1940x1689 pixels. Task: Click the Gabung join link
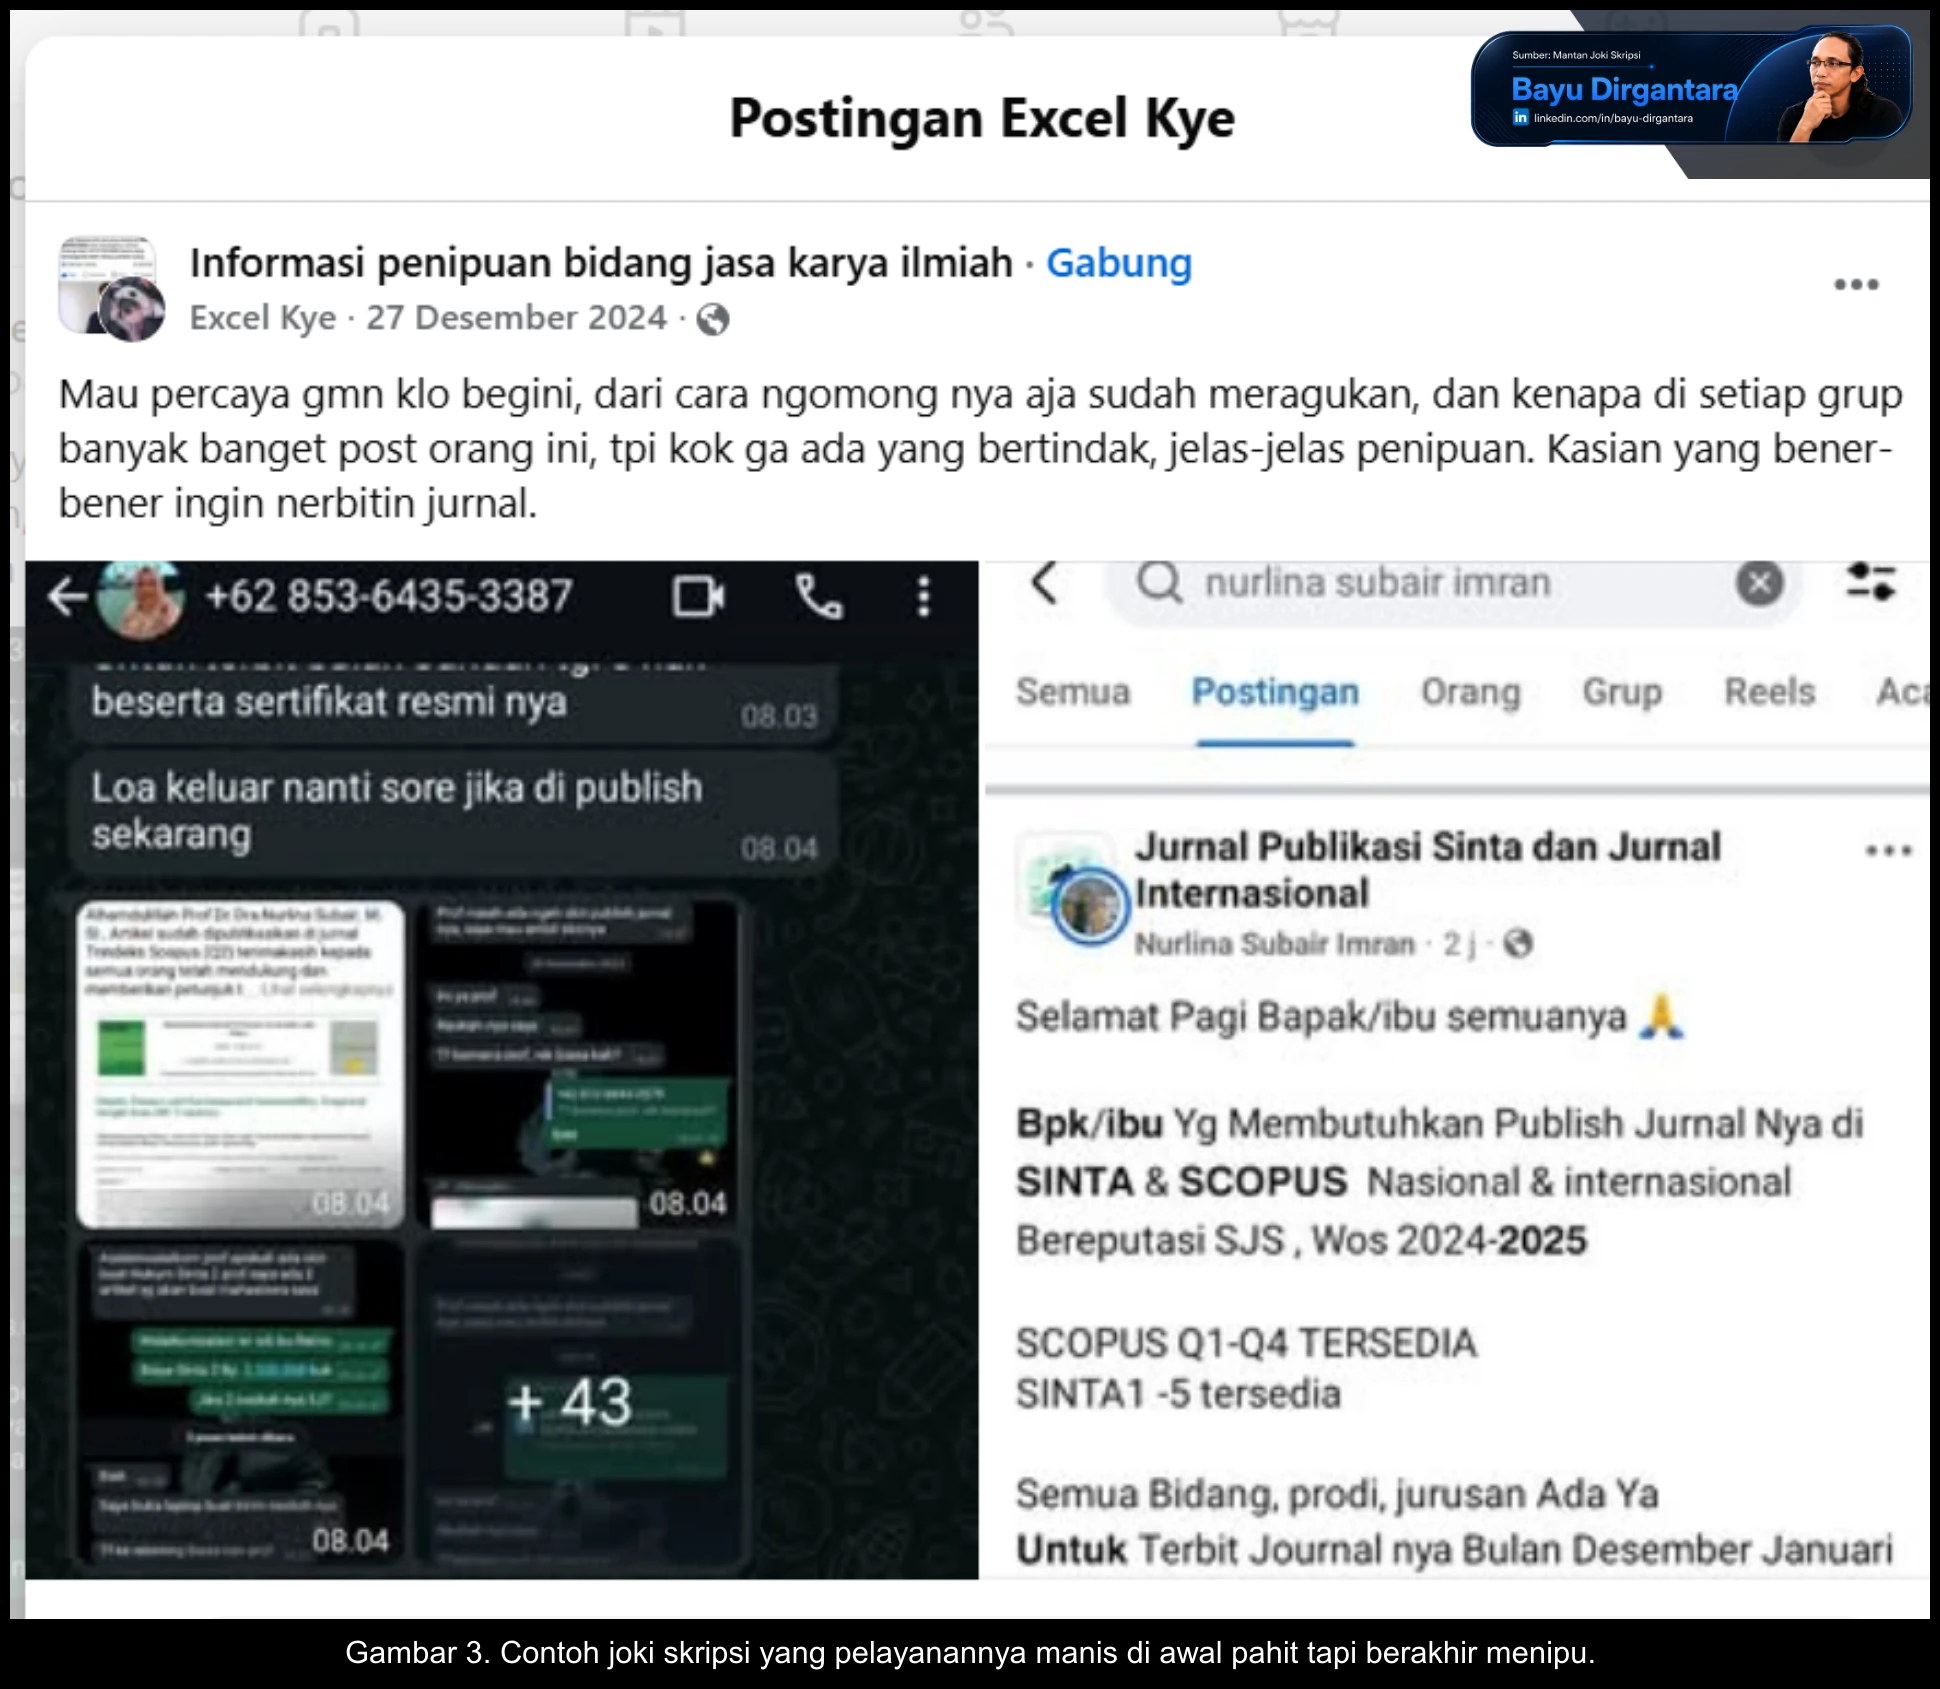point(1119,263)
